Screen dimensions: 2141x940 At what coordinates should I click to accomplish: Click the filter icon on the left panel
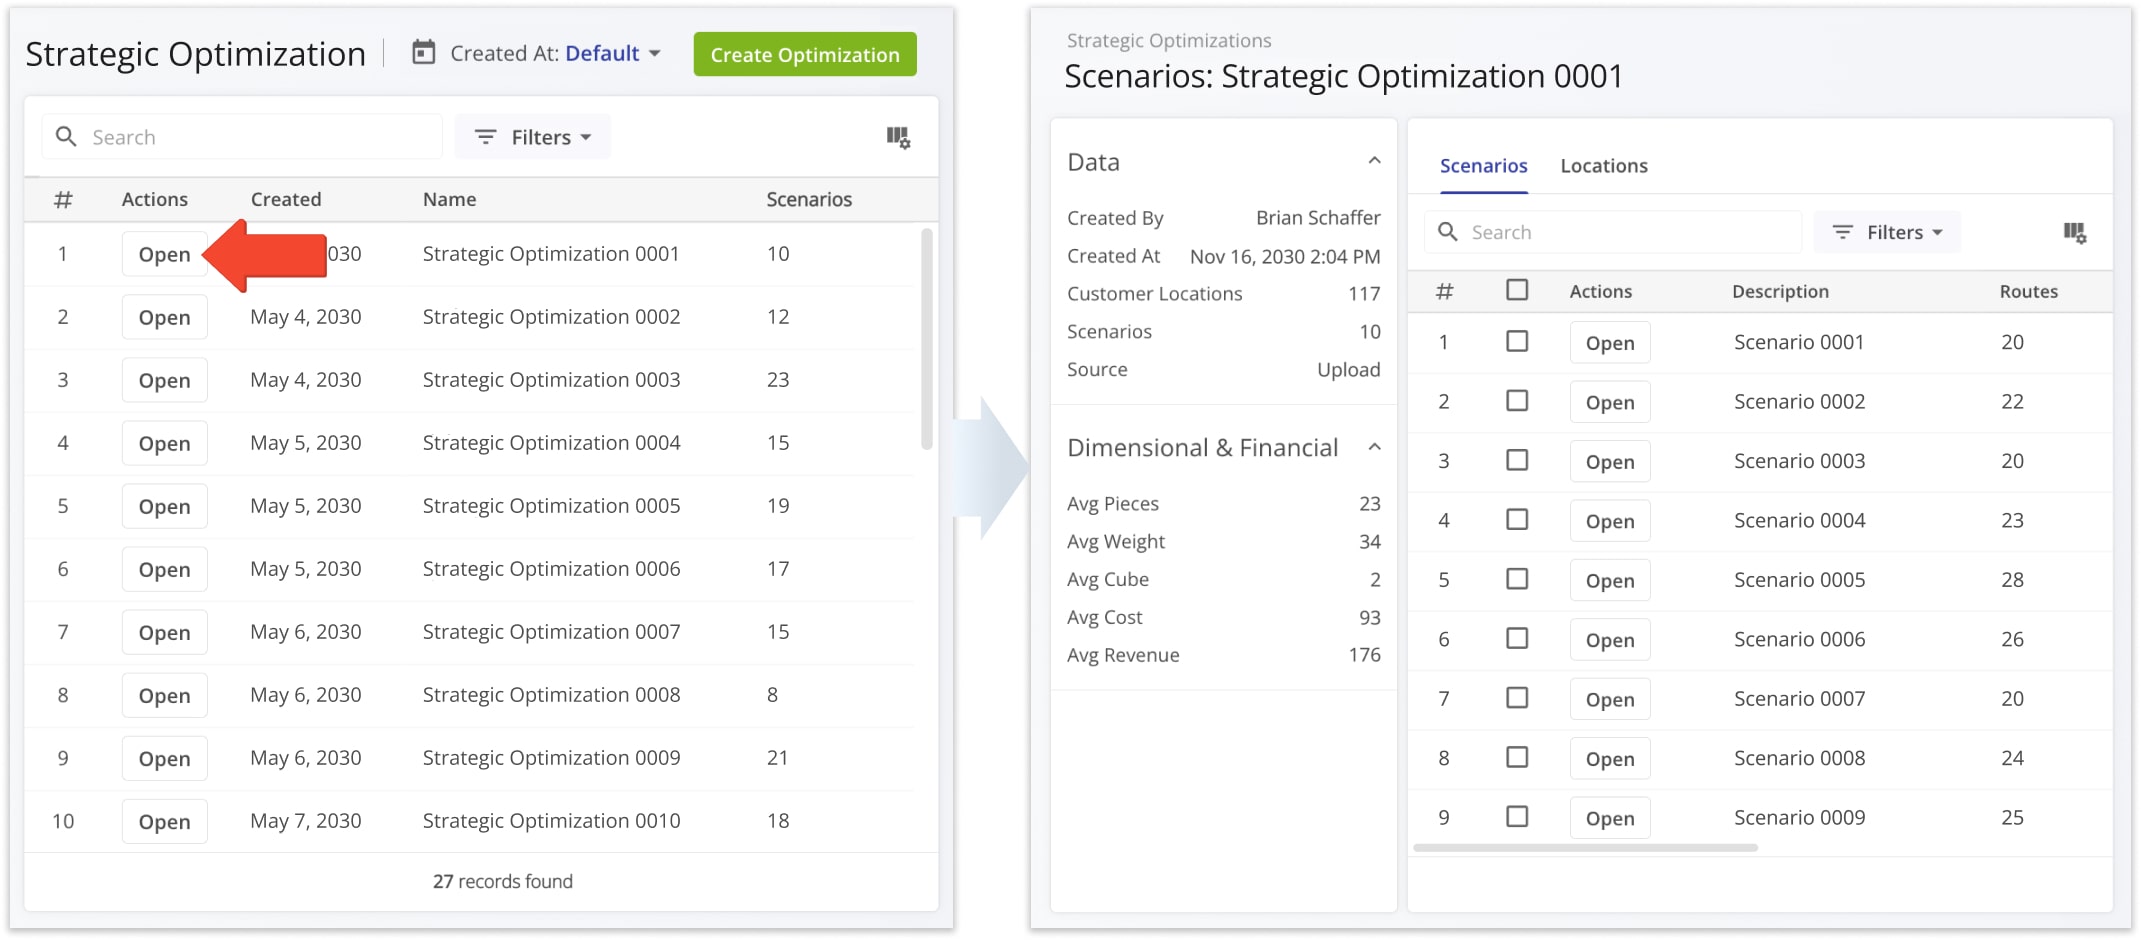pyautogui.click(x=486, y=136)
